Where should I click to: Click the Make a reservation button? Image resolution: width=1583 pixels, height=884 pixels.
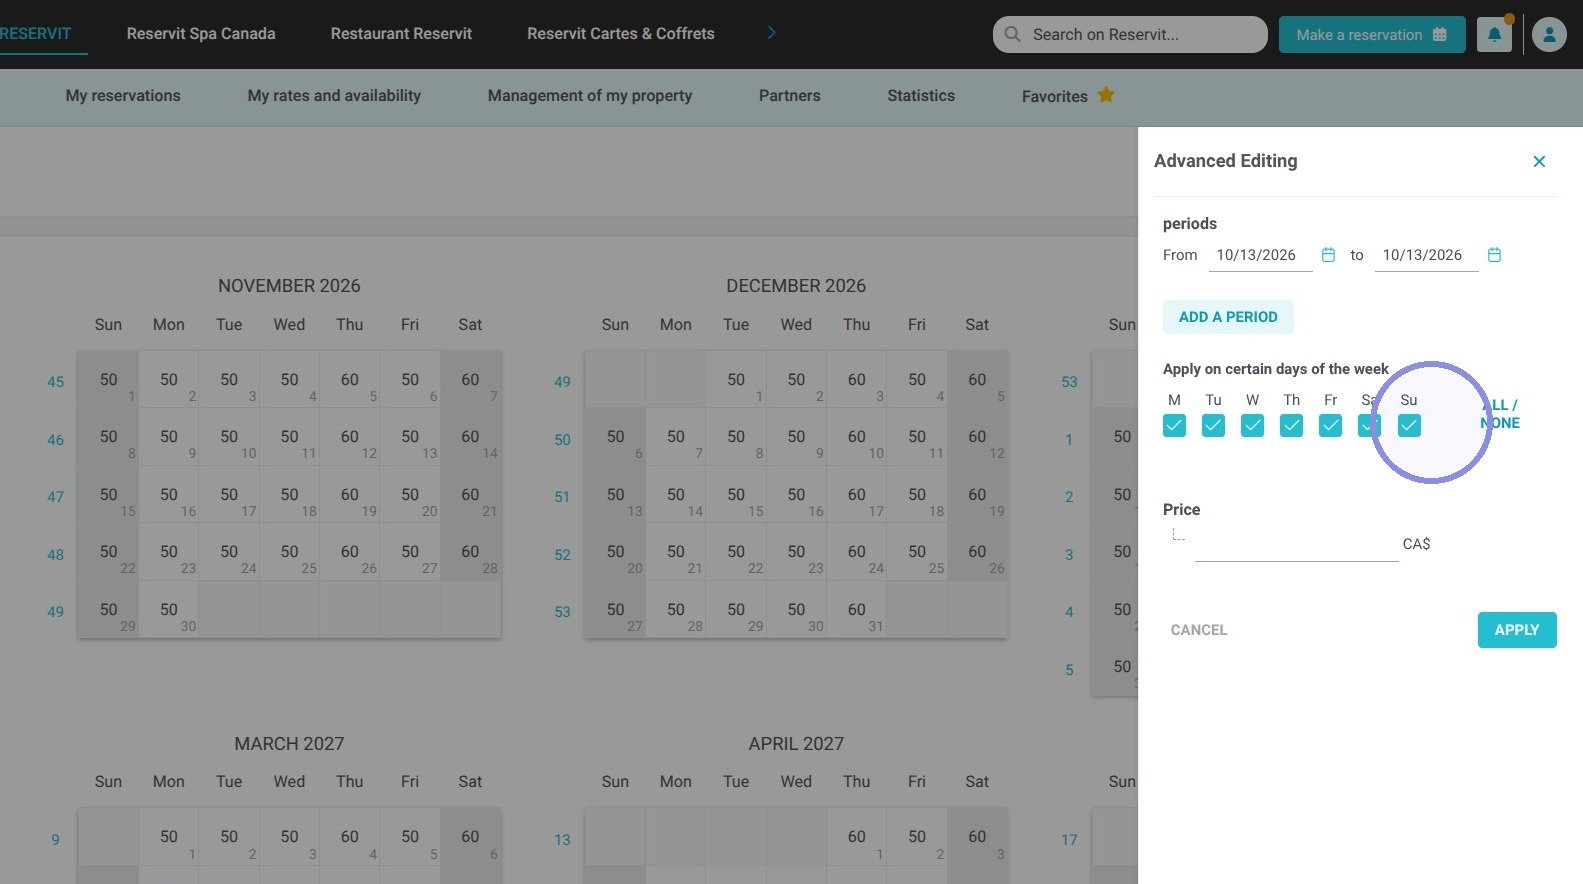1372,34
